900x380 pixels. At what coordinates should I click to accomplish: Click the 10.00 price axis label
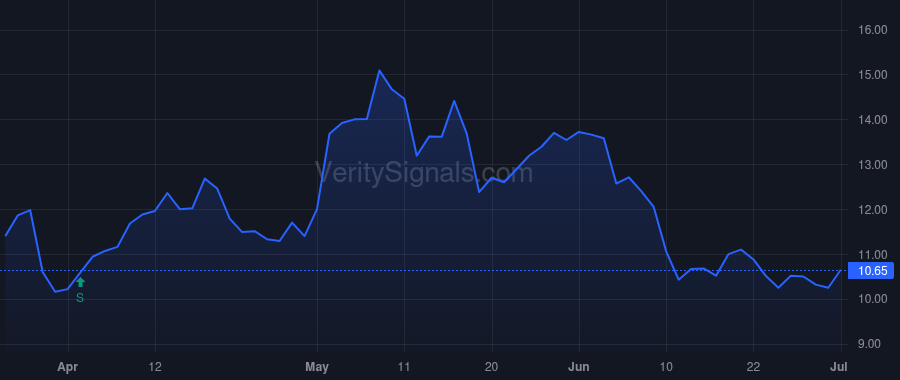click(x=871, y=299)
